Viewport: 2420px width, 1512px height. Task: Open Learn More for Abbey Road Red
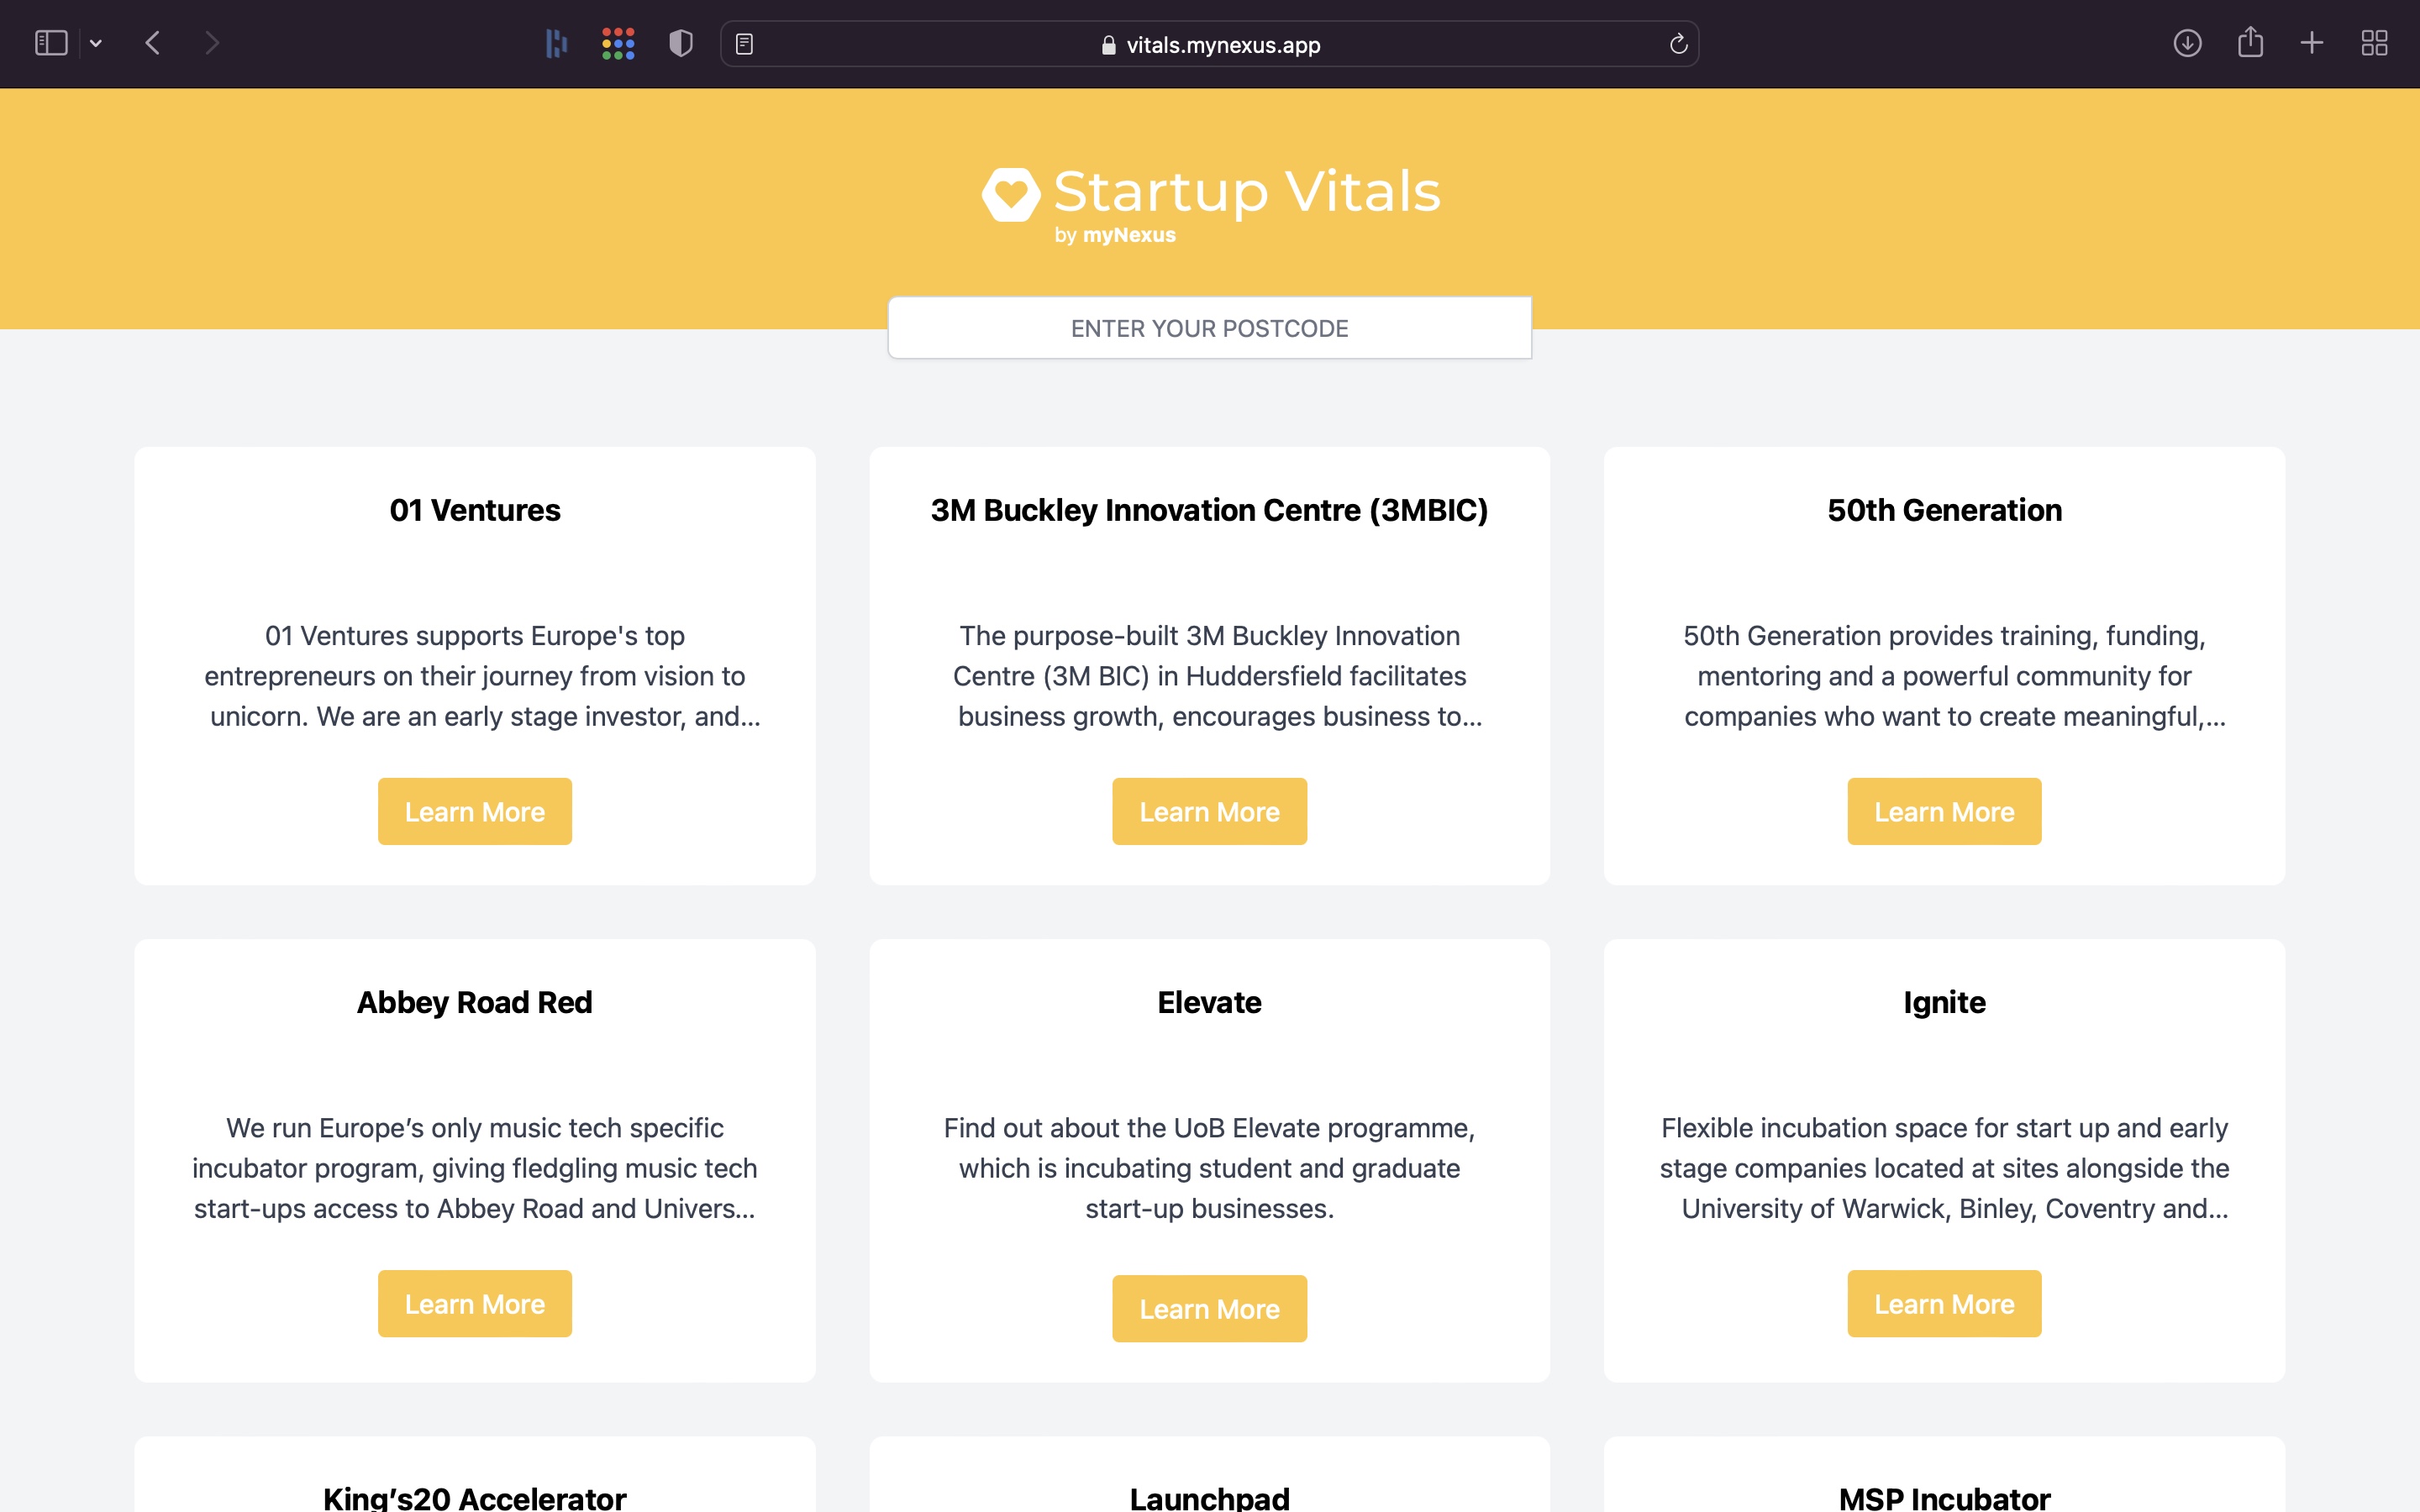tap(474, 1303)
